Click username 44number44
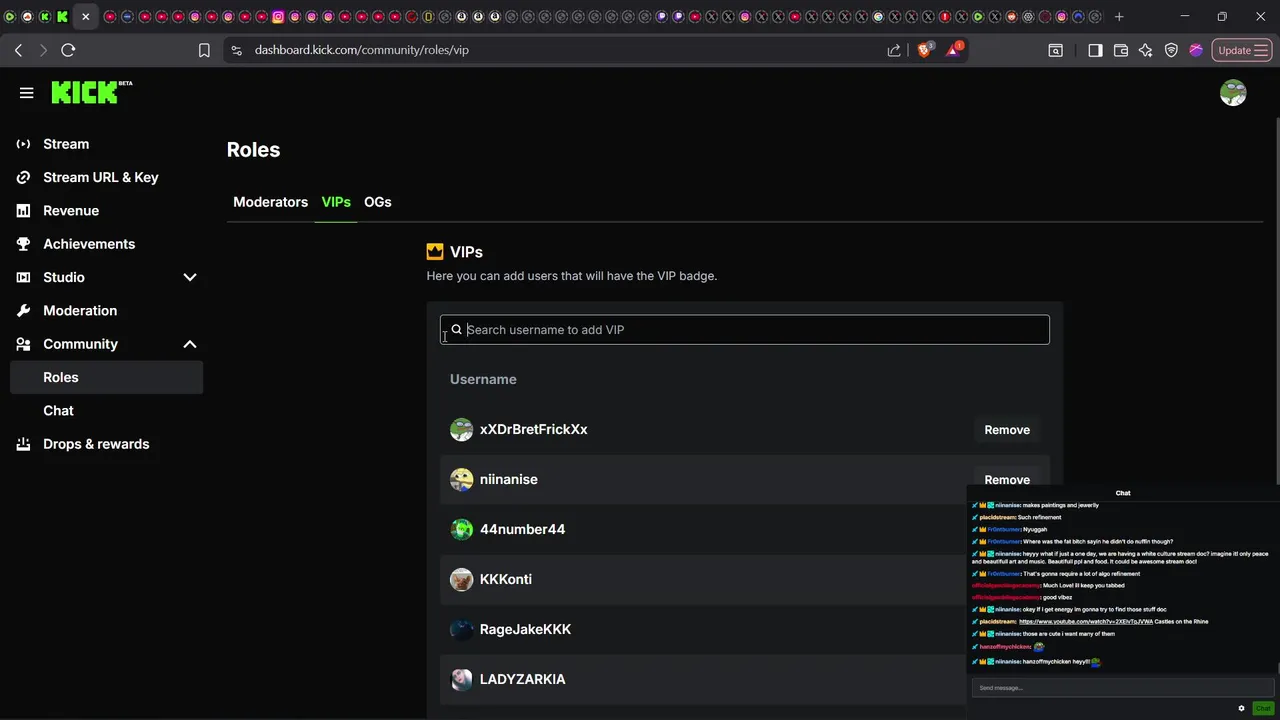Screen dimensions: 1280x720 (522, 529)
